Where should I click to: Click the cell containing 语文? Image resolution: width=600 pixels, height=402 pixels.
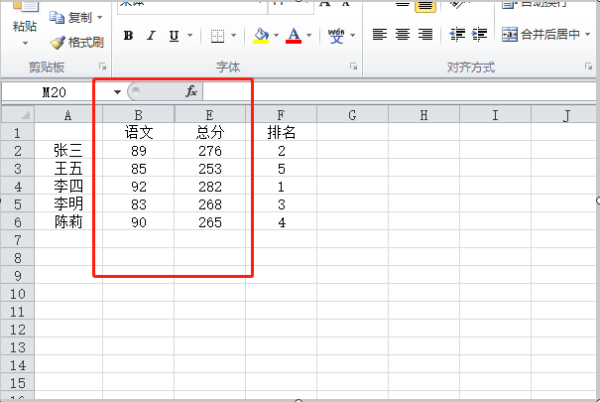coord(139,132)
